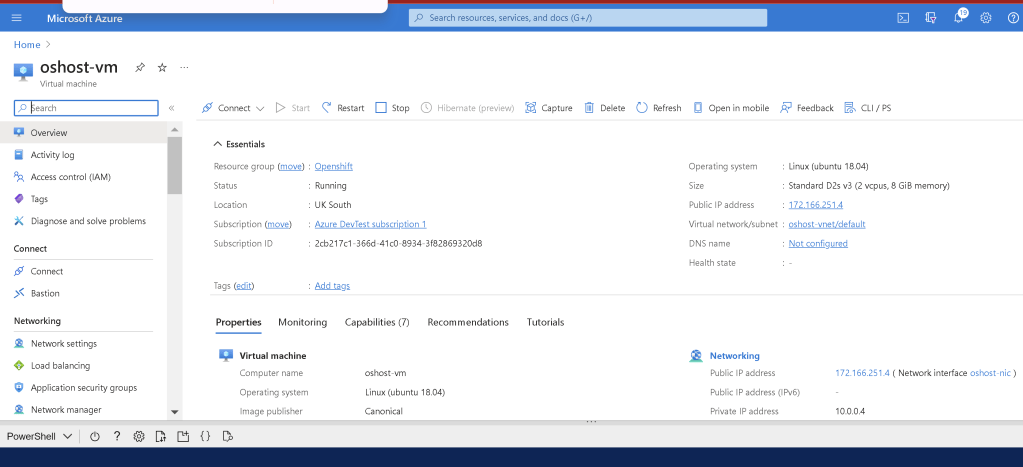Open upload/download files icon in Cloud Shell
The width and height of the screenshot is (1023, 467).
coord(160,437)
